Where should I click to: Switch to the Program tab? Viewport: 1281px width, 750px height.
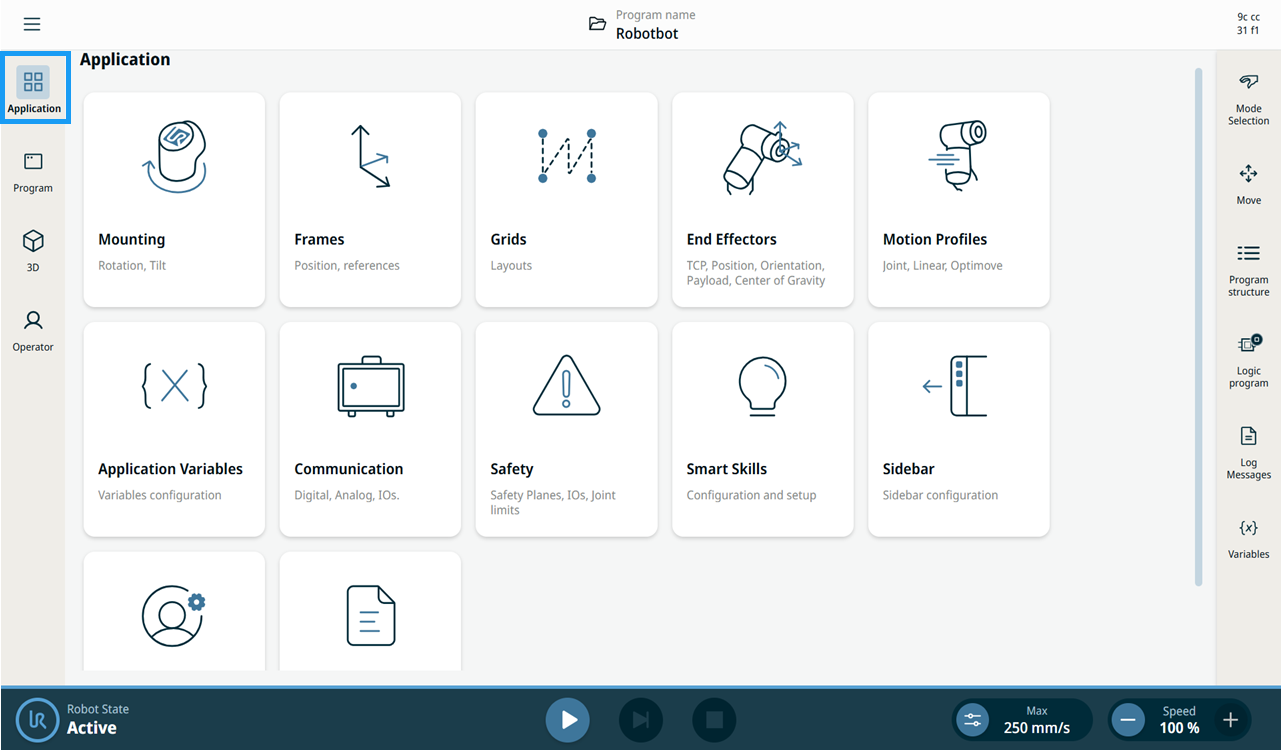click(x=33, y=172)
